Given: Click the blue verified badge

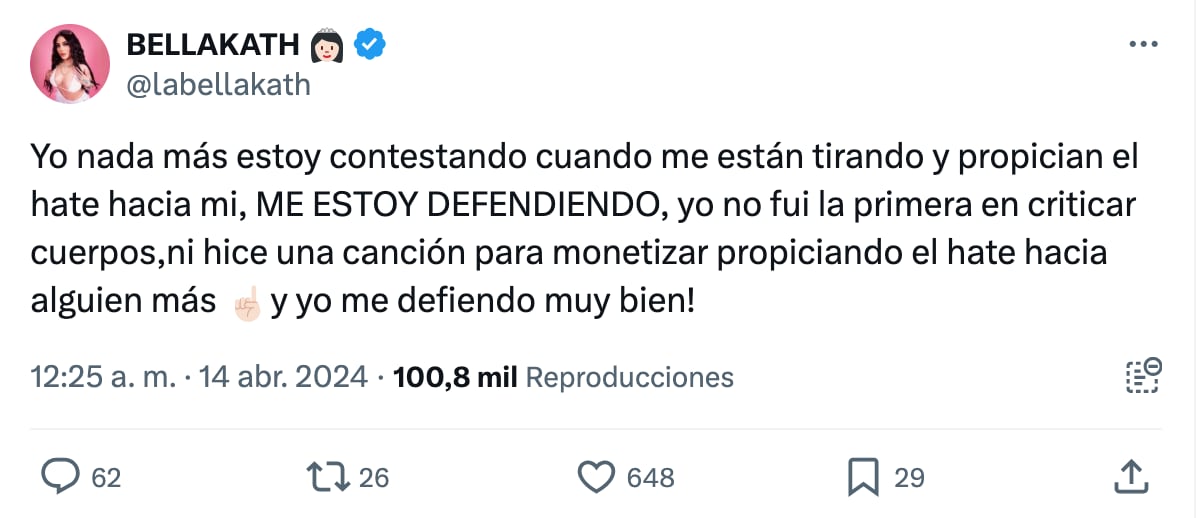Looking at the screenshot, I should click(x=372, y=44).
